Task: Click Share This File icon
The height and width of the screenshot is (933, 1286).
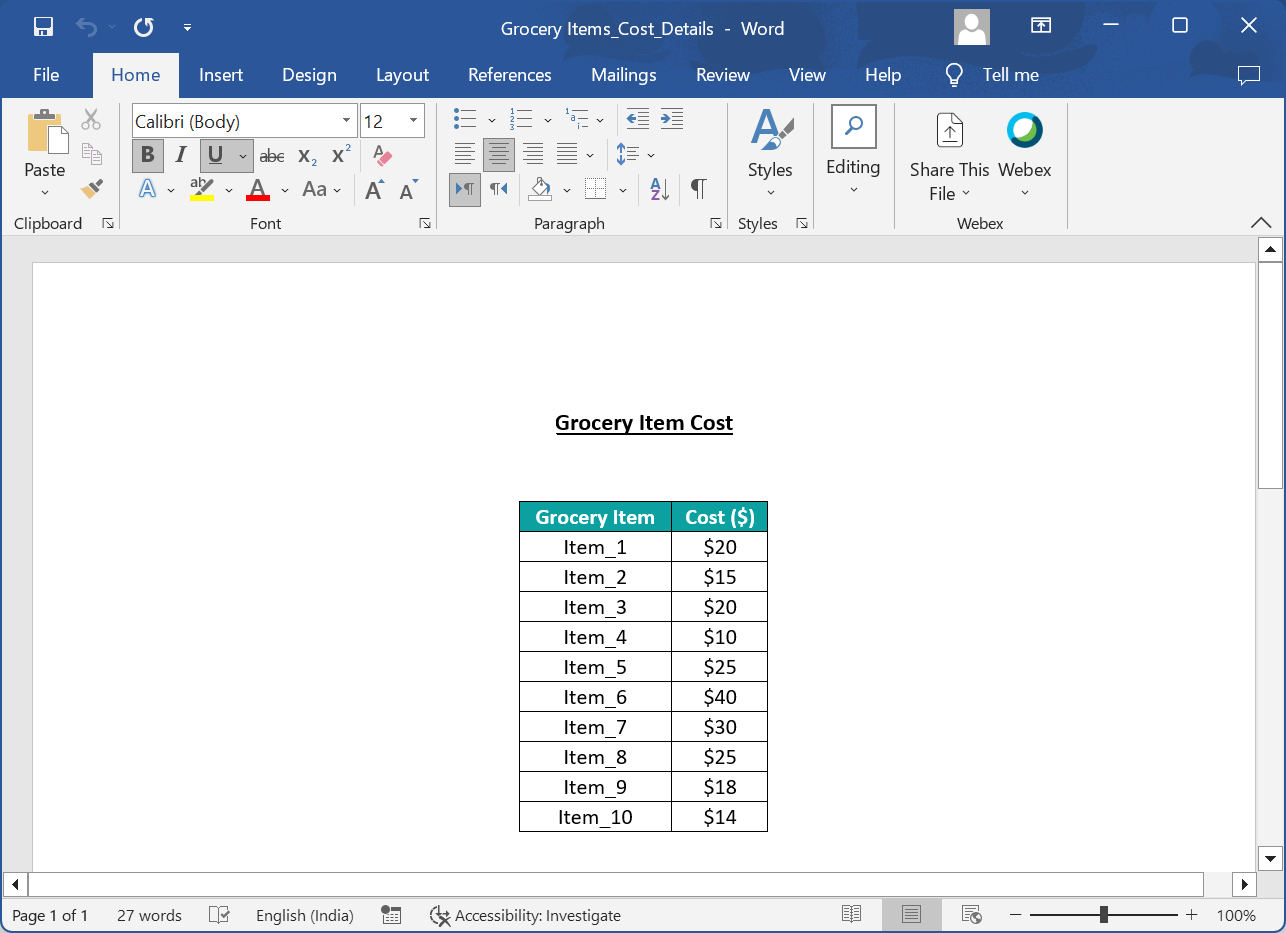Action: [x=949, y=130]
